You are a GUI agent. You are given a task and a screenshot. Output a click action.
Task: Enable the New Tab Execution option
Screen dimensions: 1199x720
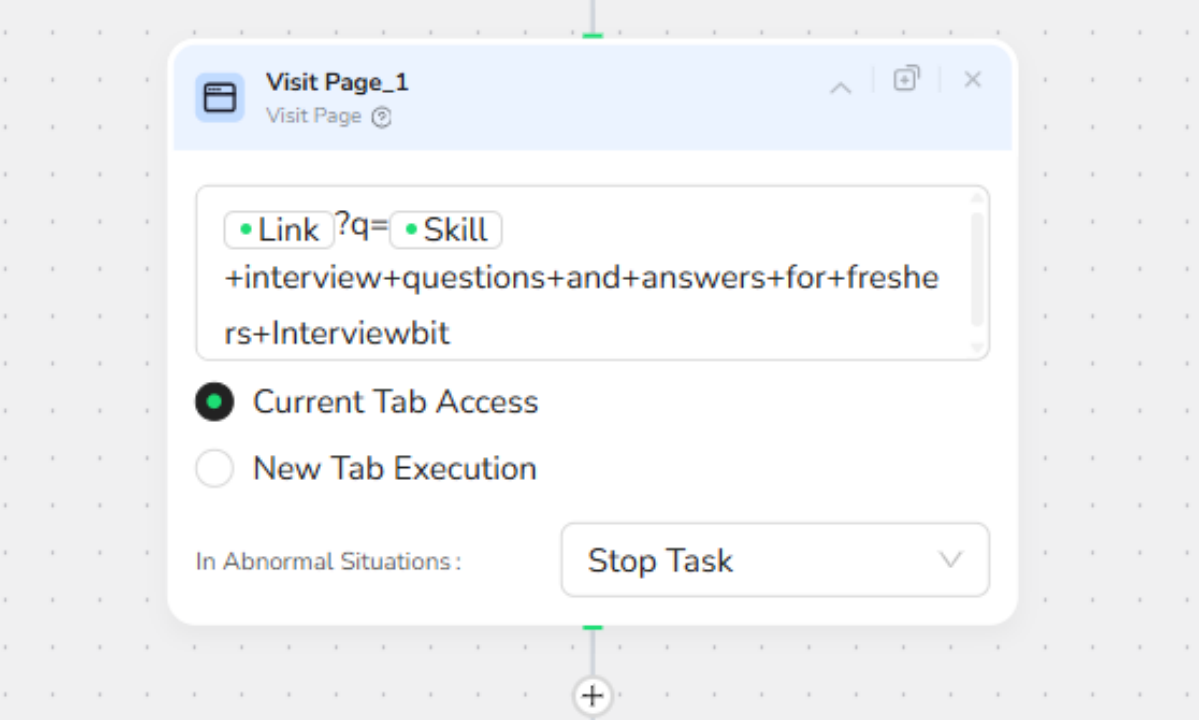coord(215,468)
